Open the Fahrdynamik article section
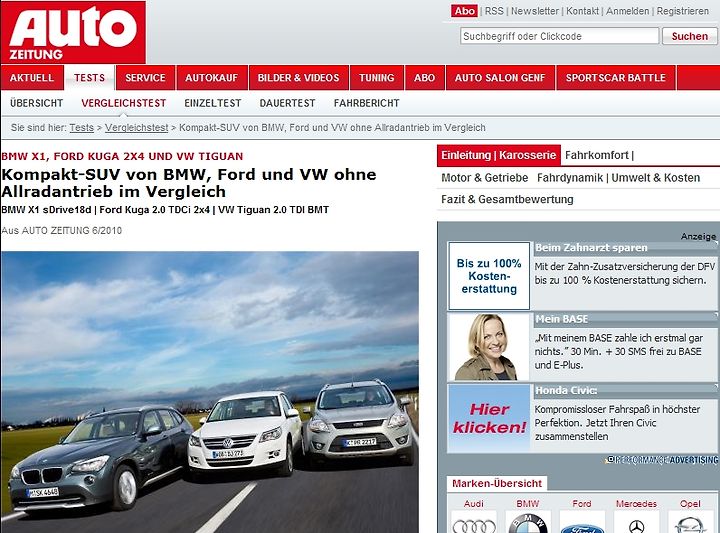720x533 pixels. (570, 178)
